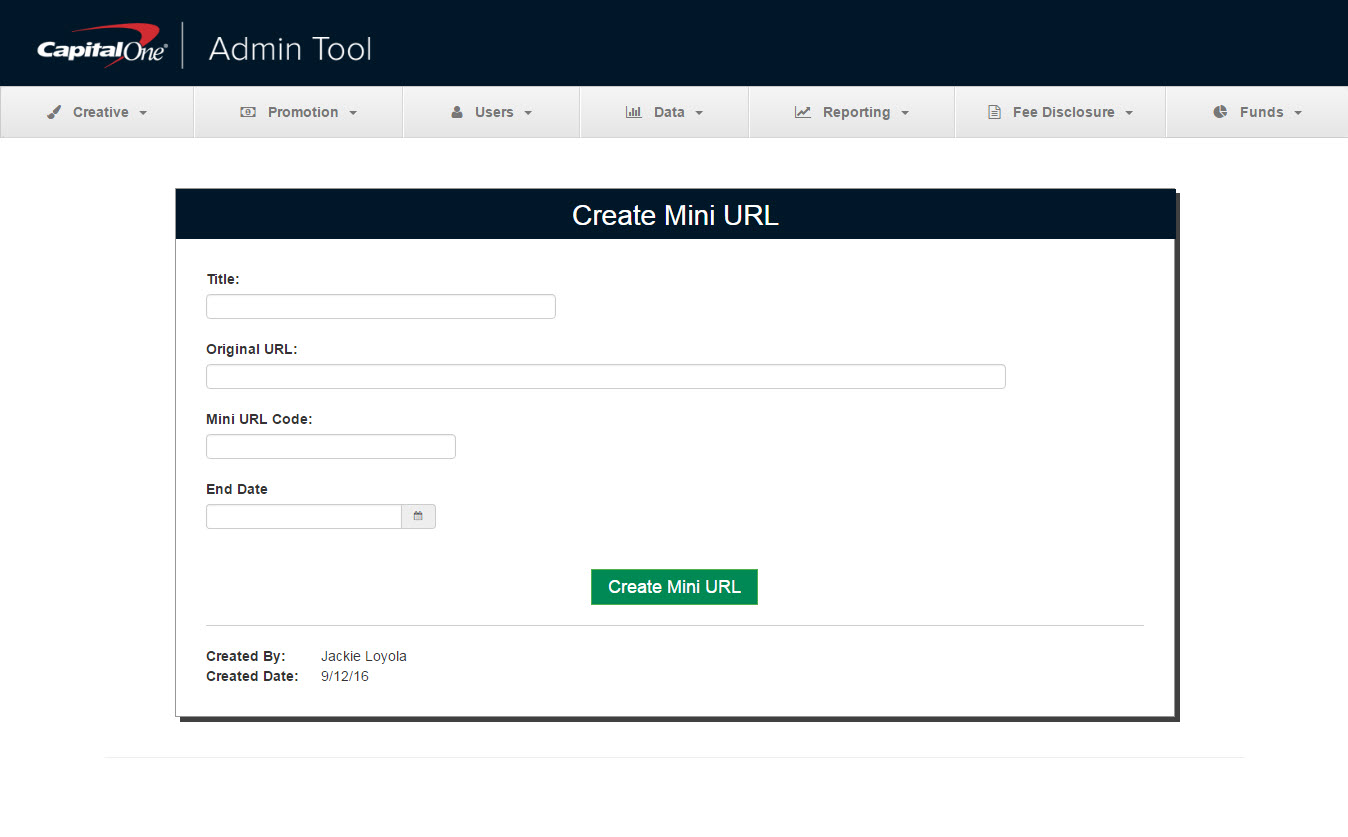Expand the Funds dropdown arrow

click(1298, 113)
